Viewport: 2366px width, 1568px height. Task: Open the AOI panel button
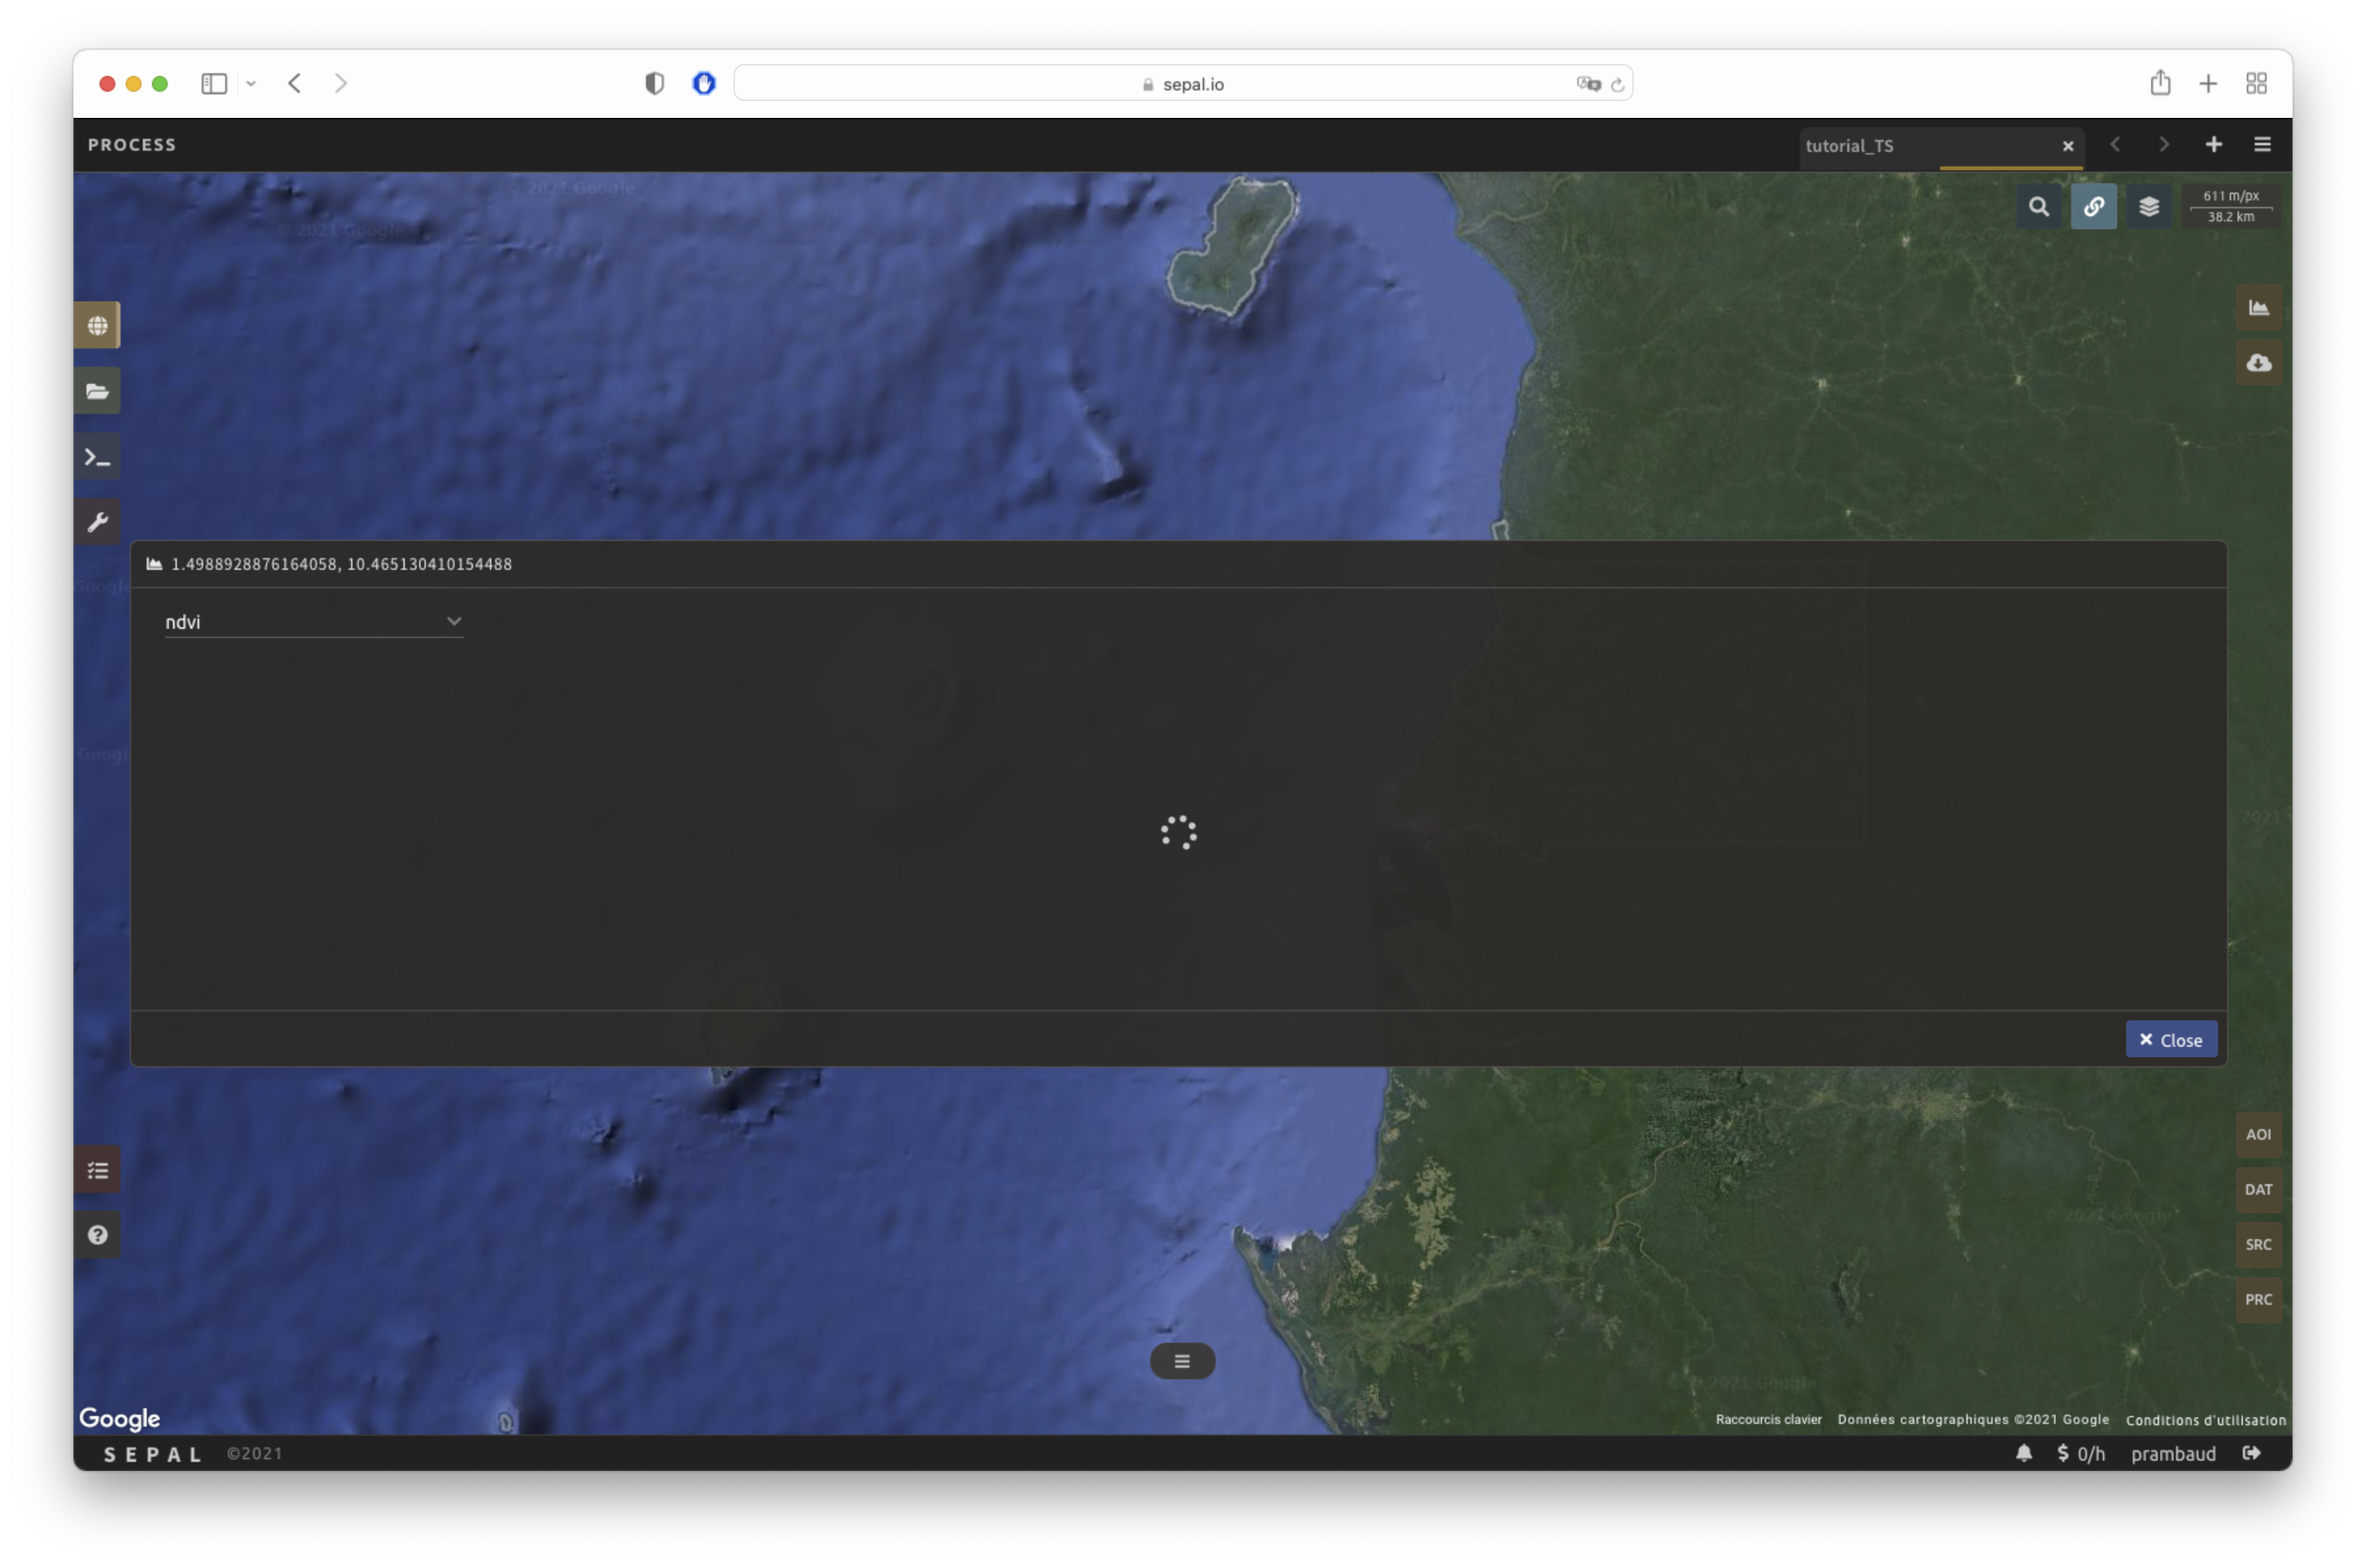tap(2258, 1135)
